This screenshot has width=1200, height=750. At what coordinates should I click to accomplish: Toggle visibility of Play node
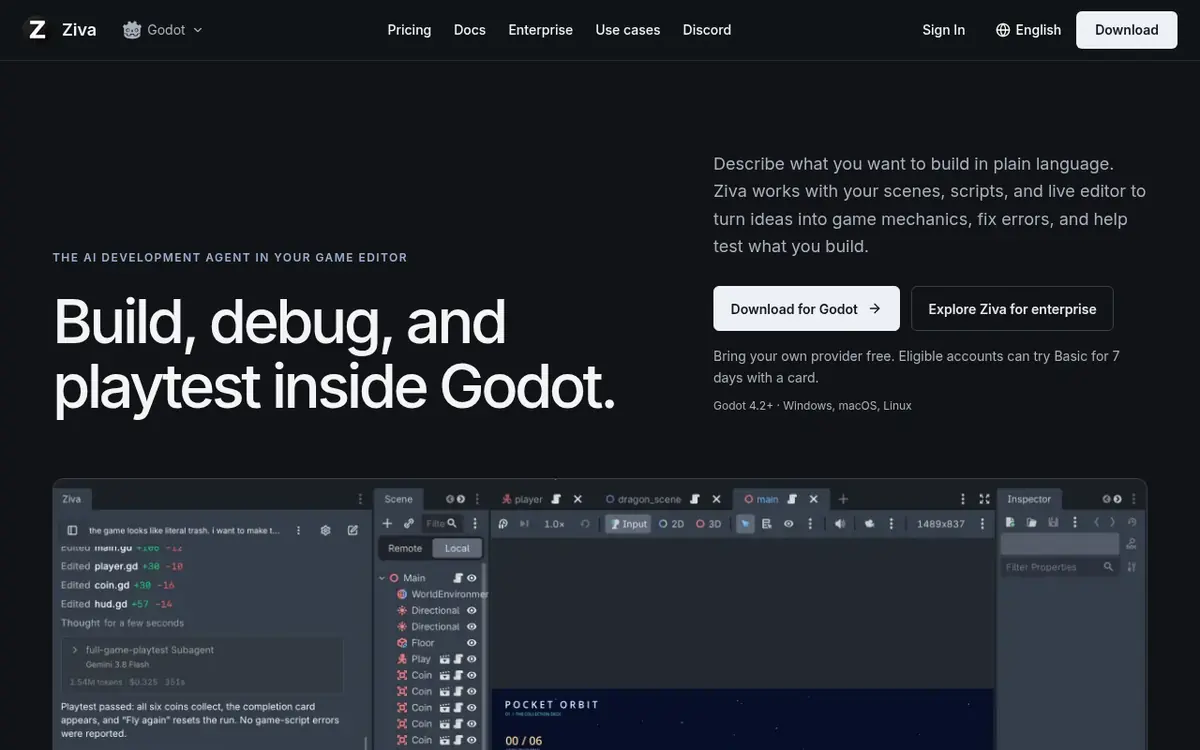pyautogui.click(x=471, y=659)
